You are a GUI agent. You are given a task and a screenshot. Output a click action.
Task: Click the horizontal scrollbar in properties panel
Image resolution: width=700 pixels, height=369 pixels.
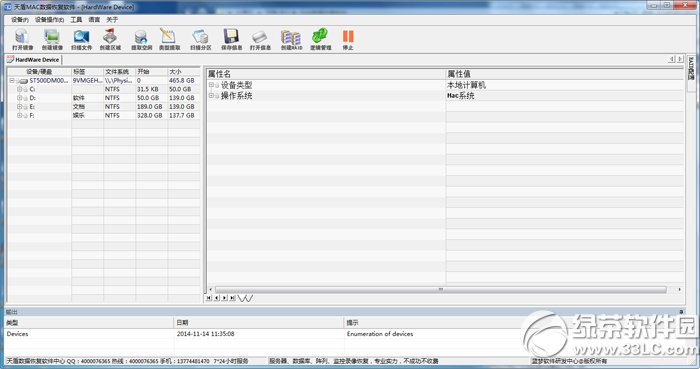(441, 290)
